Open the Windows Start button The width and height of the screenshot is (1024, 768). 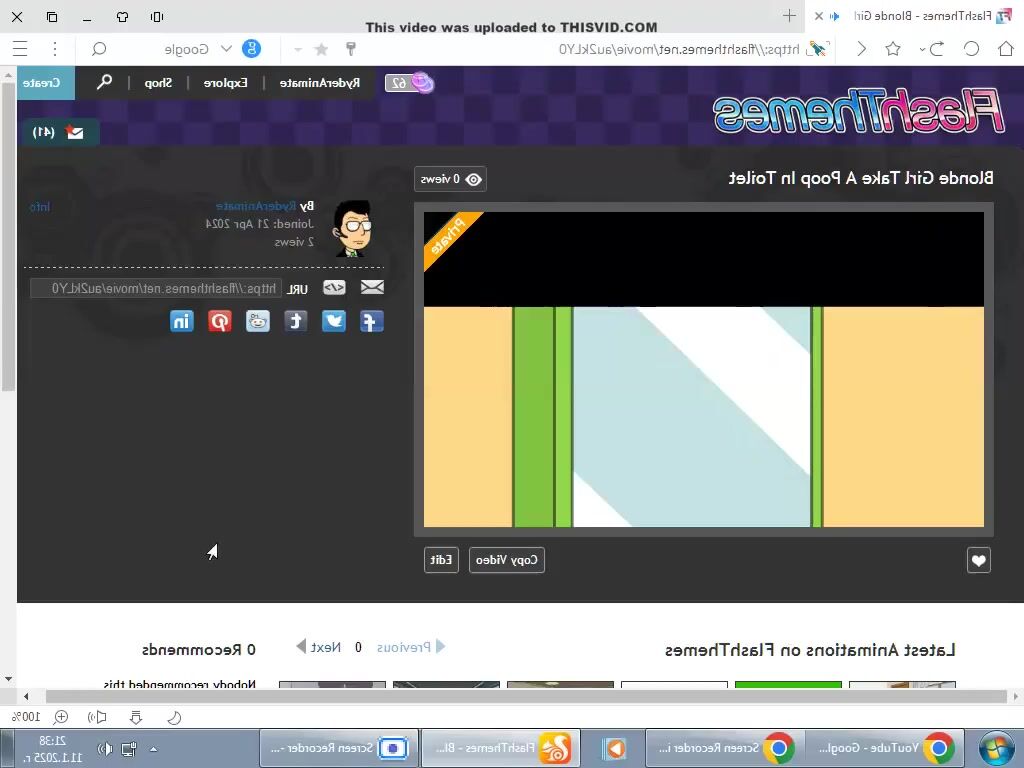click(997, 748)
